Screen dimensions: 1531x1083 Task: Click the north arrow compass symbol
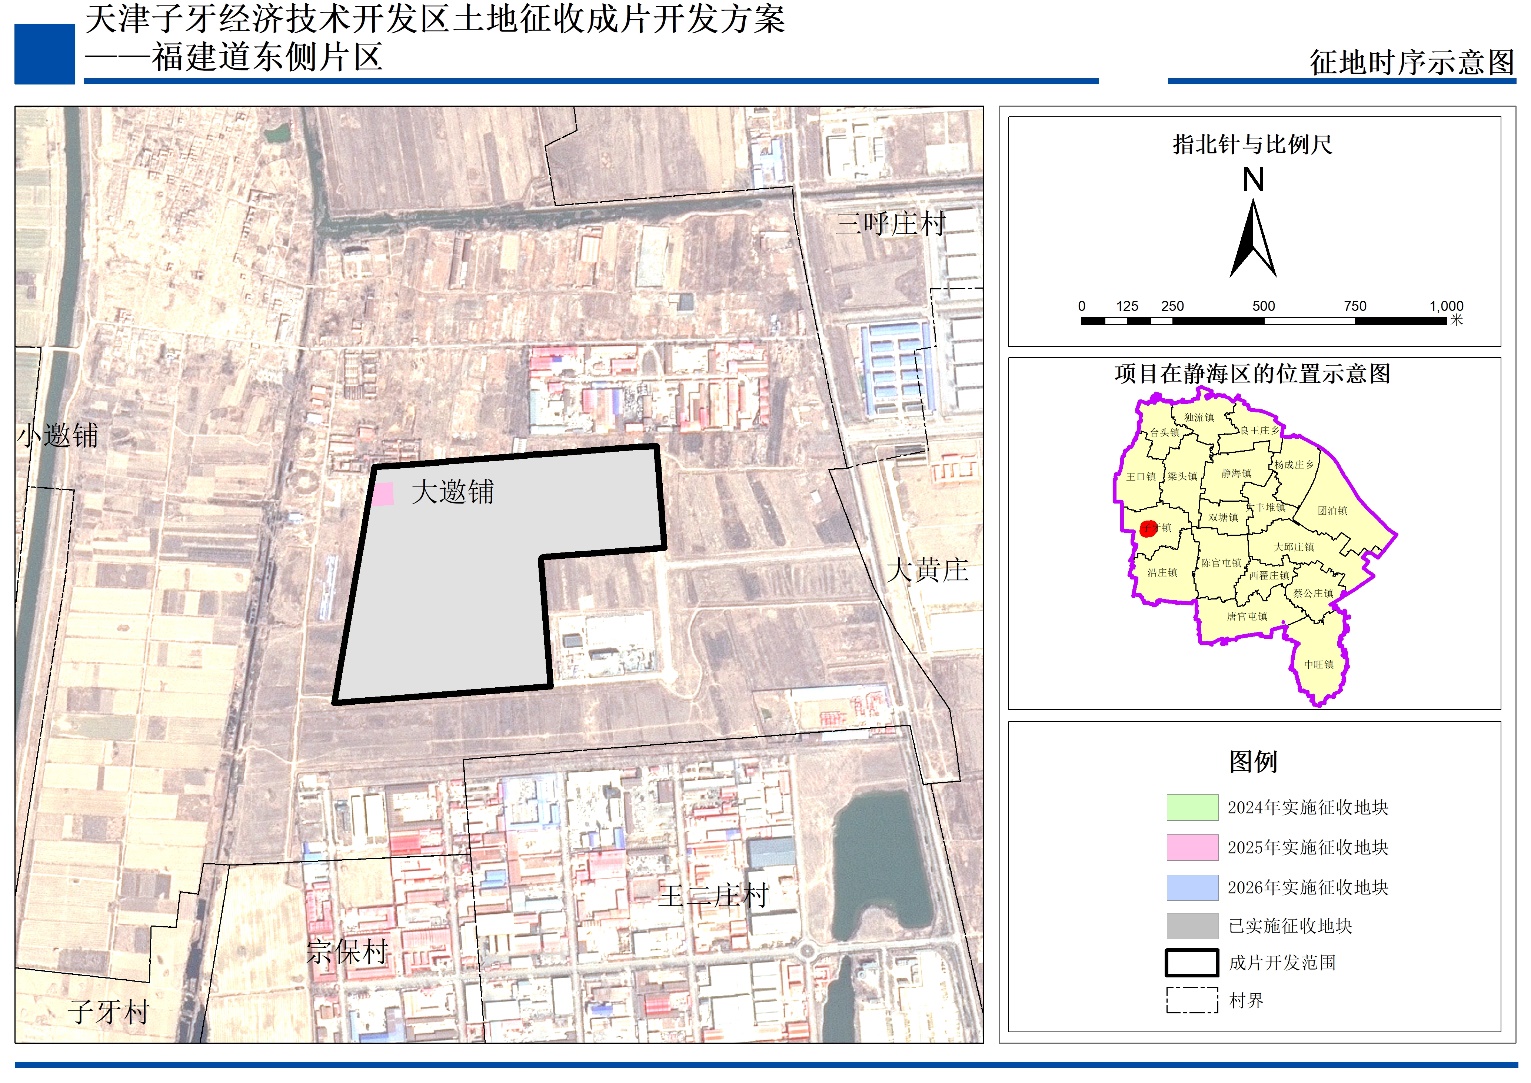1252,238
